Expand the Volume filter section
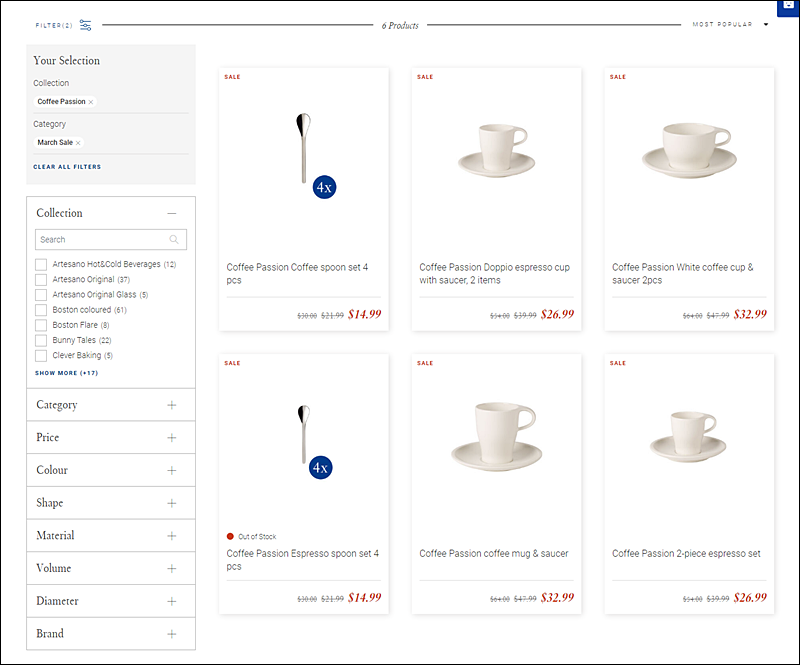The height and width of the screenshot is (665, 800). (x=172, y=569)
